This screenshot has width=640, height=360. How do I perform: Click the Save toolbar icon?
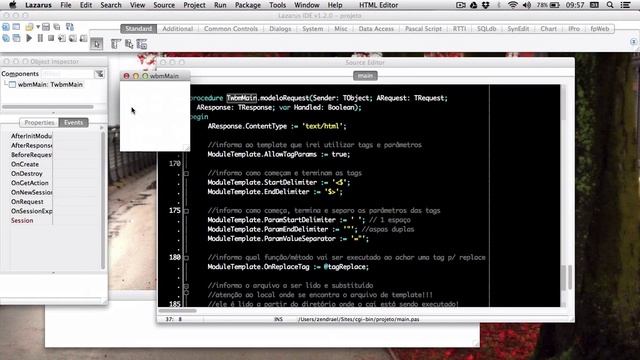coord(46,27)
